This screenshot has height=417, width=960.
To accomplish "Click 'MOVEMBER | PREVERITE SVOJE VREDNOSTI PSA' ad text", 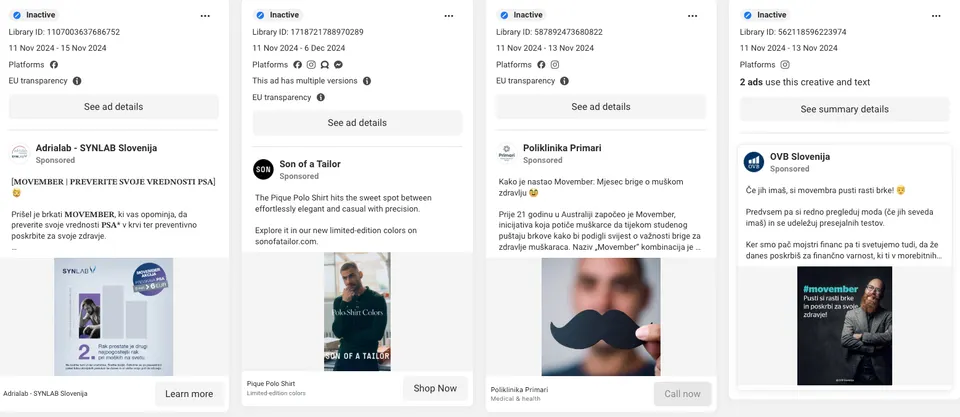I will (x=114, y=182).
